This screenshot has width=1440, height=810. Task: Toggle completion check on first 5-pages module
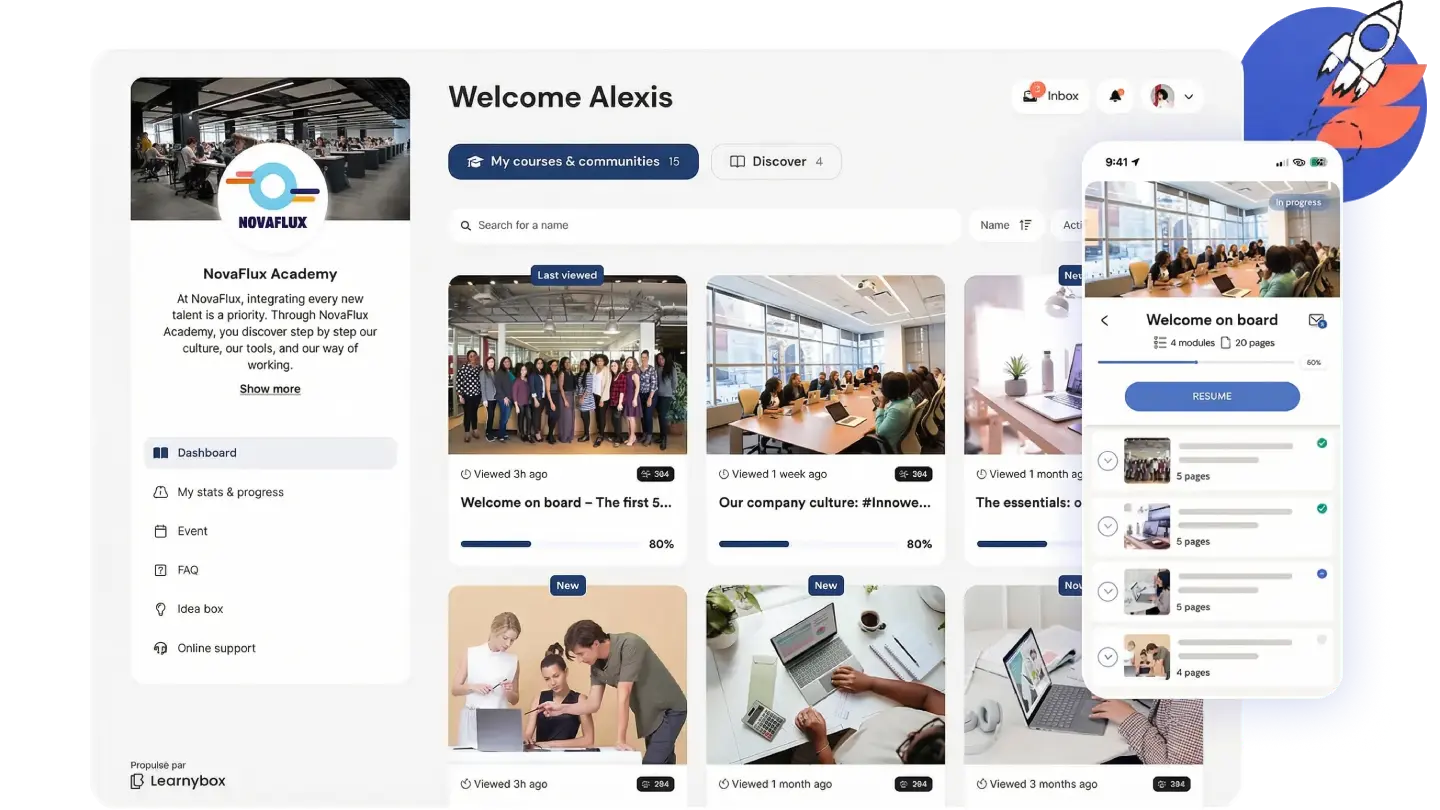tap(1322, 441)
